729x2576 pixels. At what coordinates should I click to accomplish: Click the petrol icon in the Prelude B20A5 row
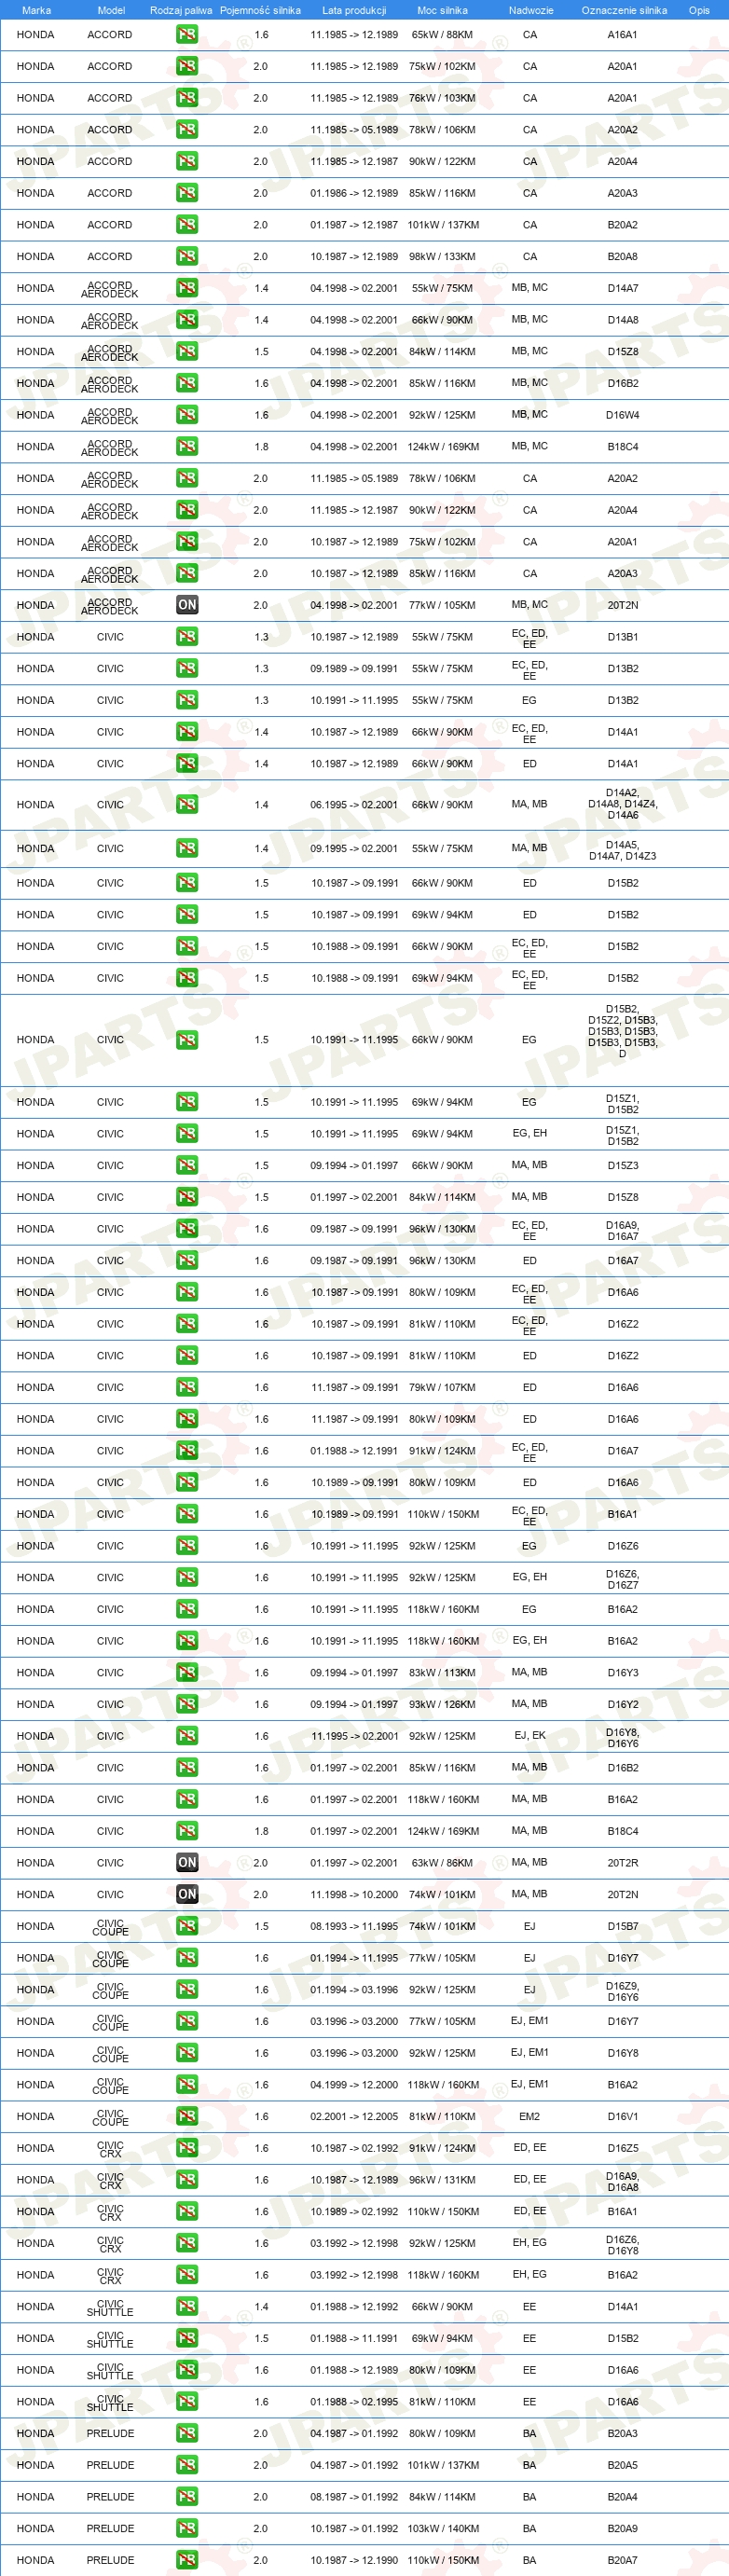pos(187,2465)
